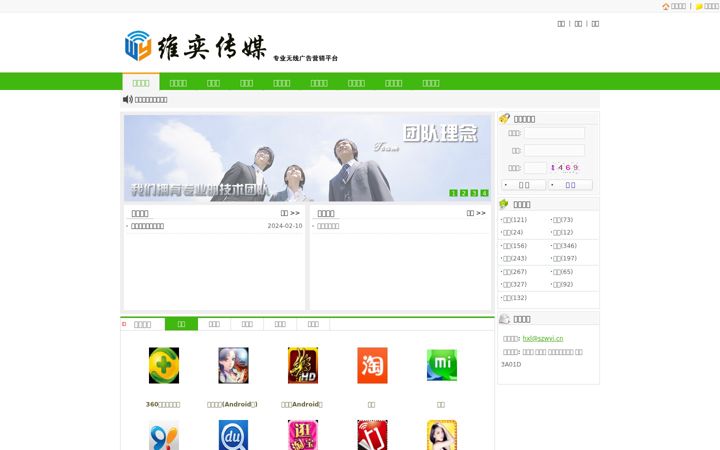Open the category link with count (346)
720x450 pixels.
(565, 246)
